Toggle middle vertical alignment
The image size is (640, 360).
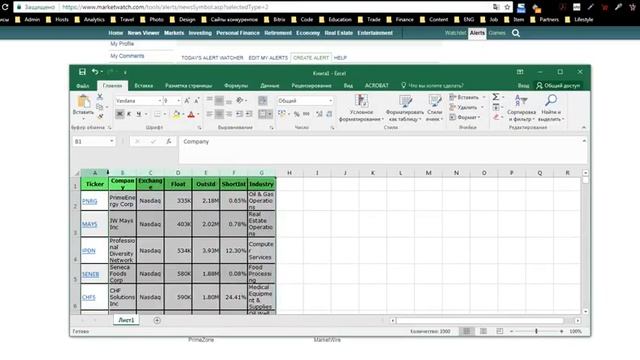[219, 100]
